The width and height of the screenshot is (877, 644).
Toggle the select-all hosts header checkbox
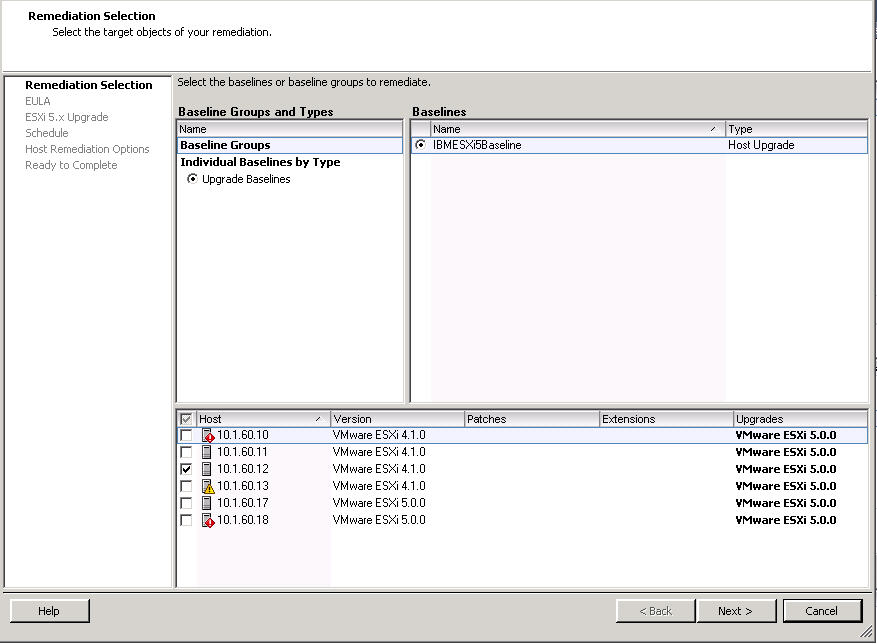(x=186, y=419)
